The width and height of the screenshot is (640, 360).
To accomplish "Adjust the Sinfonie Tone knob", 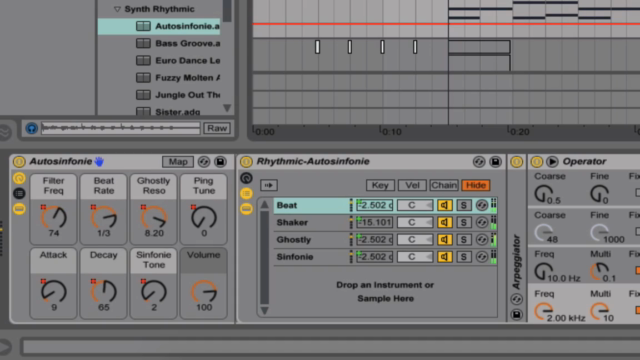I will [154, 291].
